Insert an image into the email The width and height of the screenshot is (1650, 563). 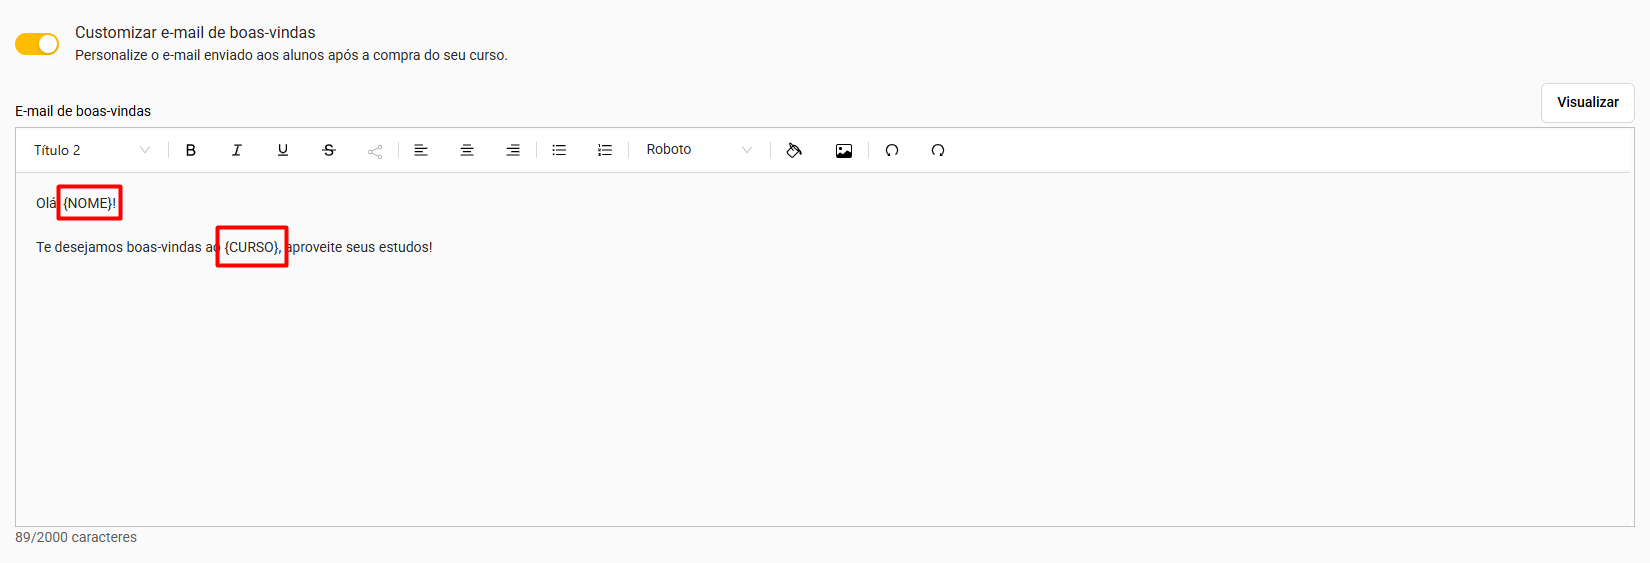click(x=844, y=150)
